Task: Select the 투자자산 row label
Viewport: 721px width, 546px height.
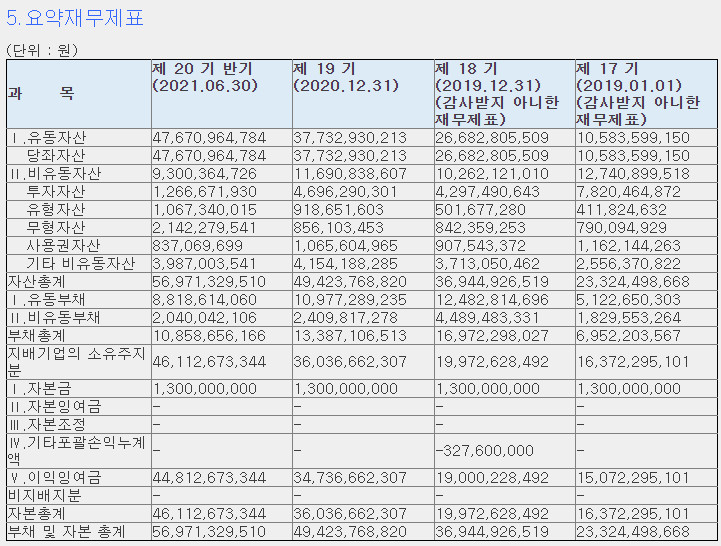Action: [56, 191]
